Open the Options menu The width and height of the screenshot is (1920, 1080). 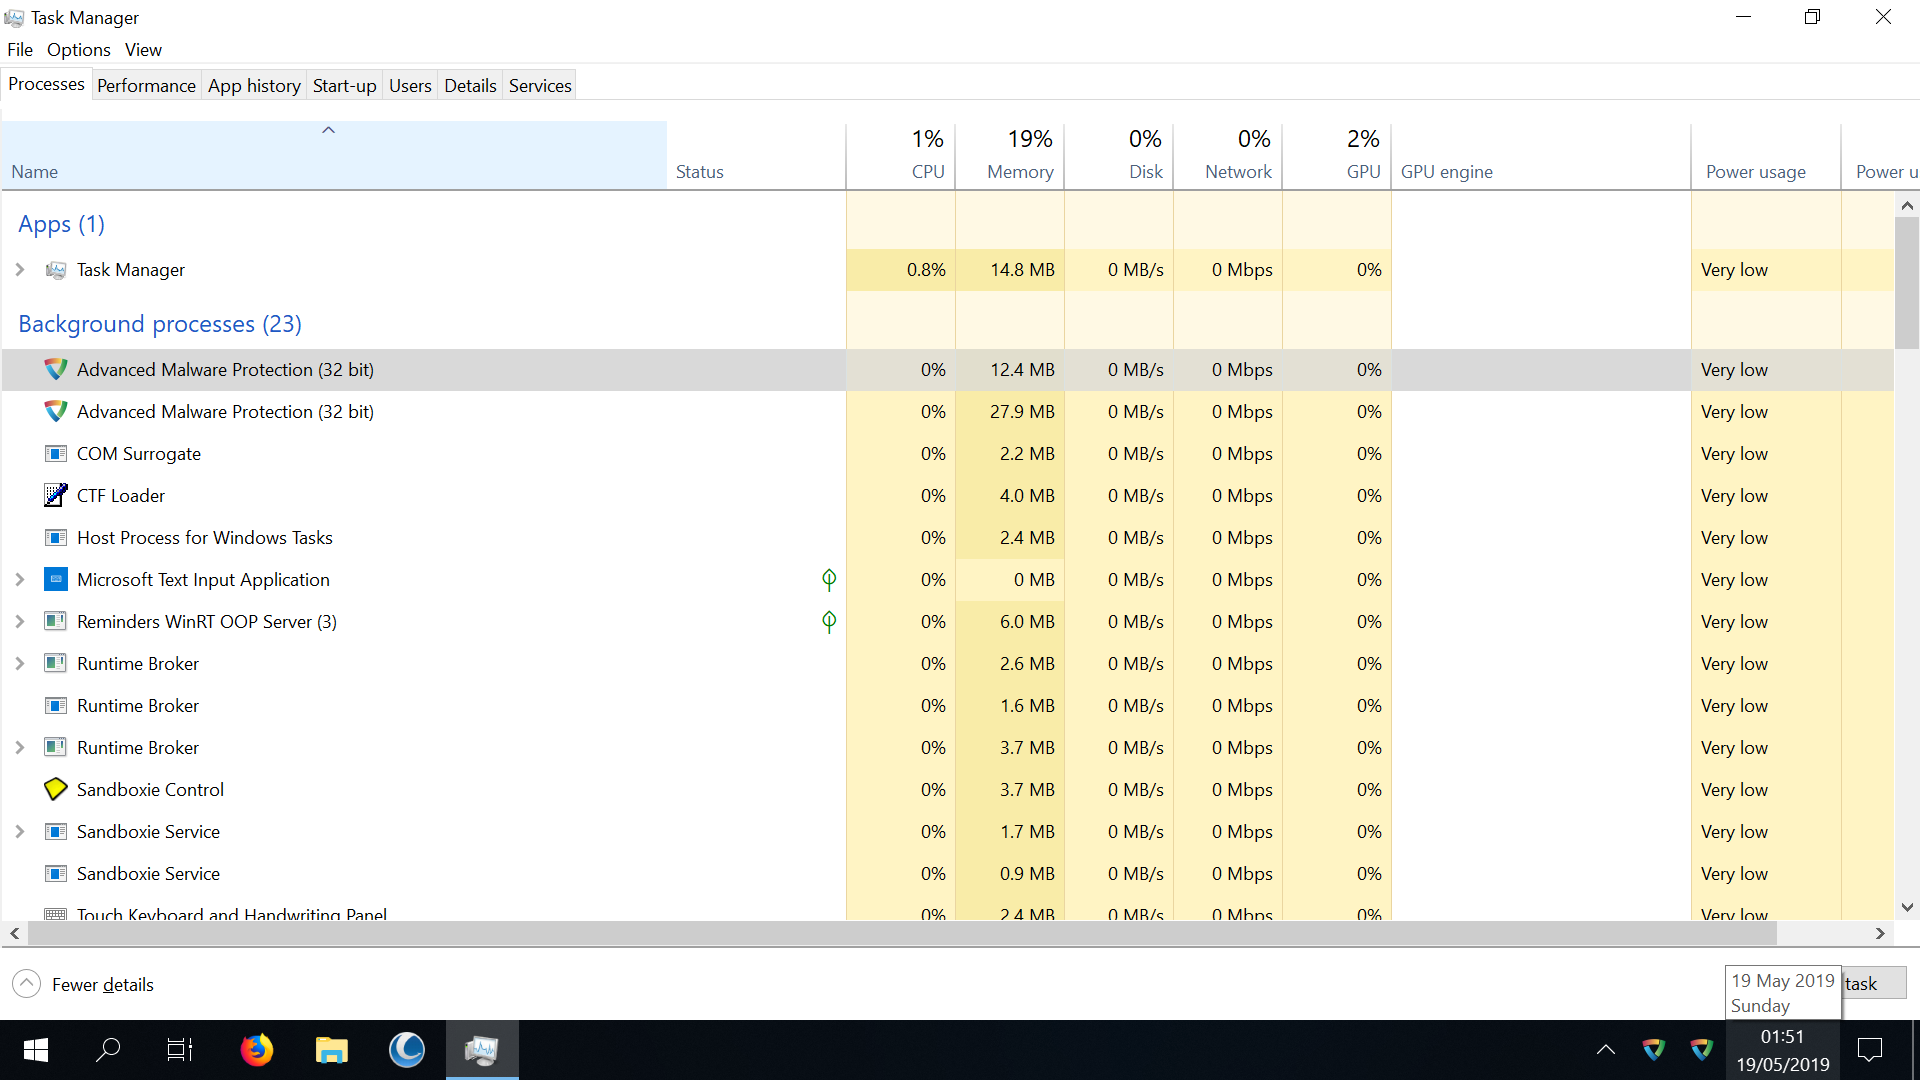coord(78,49)
